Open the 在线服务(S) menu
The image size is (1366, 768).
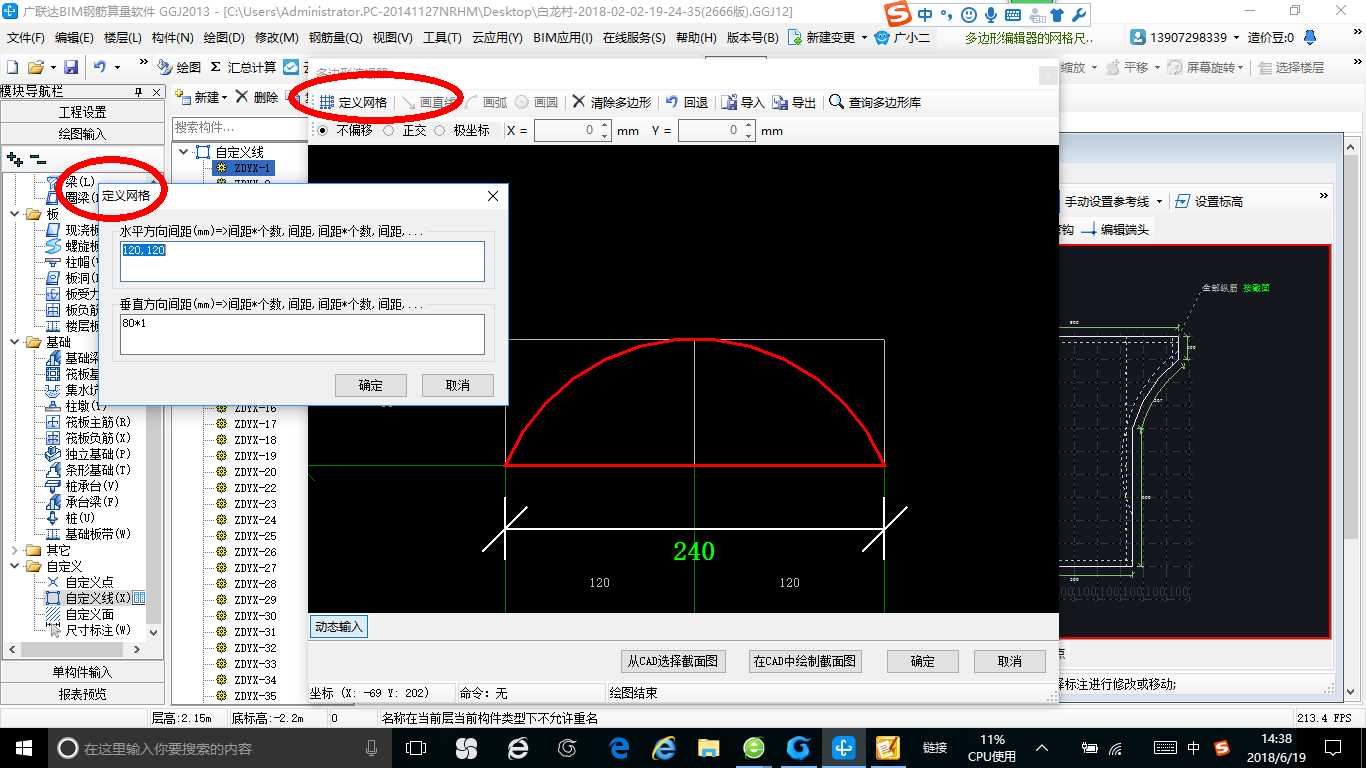634,37
